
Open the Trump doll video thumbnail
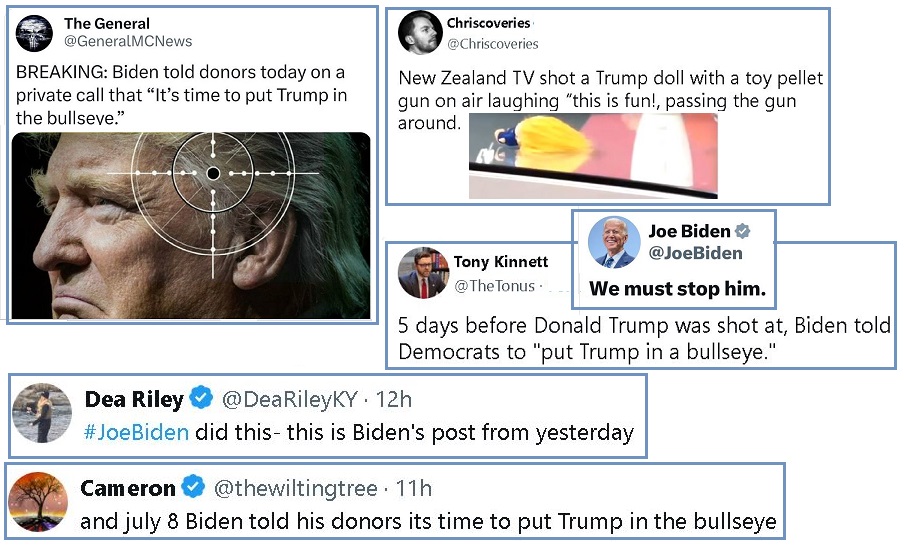pos(593,156)
